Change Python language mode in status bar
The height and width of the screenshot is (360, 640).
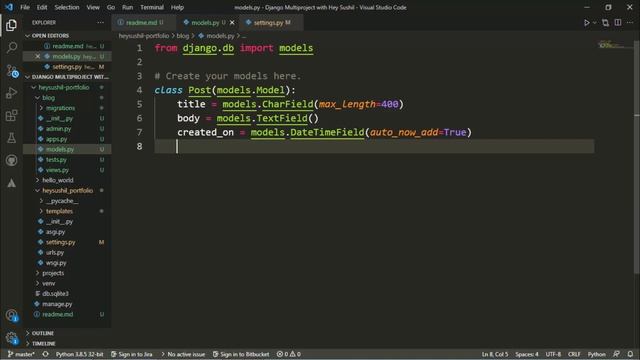click(596, 354)
